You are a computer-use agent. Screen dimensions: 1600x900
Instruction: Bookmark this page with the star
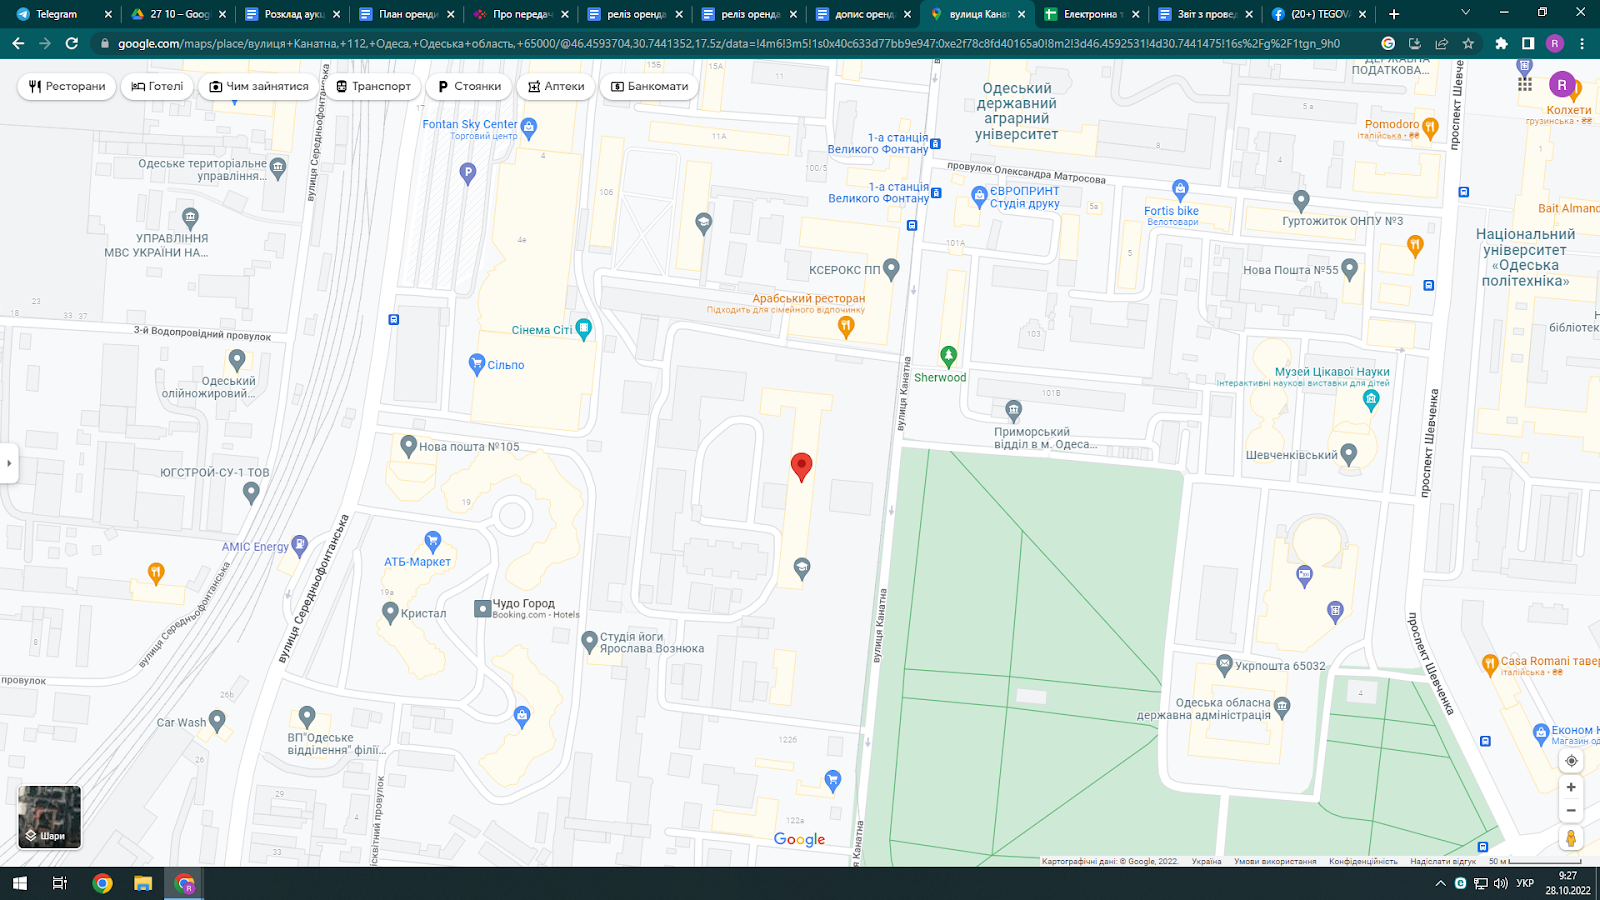[1468, 43]
